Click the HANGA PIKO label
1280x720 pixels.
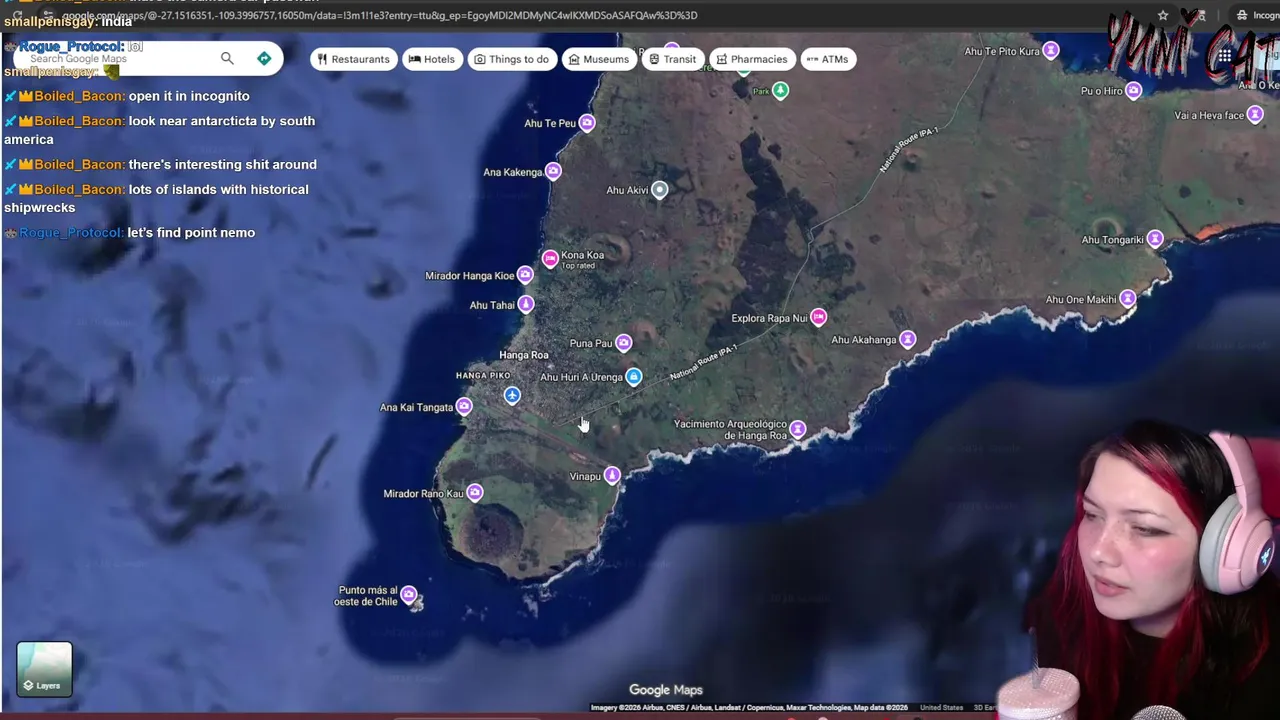point(483,375)
